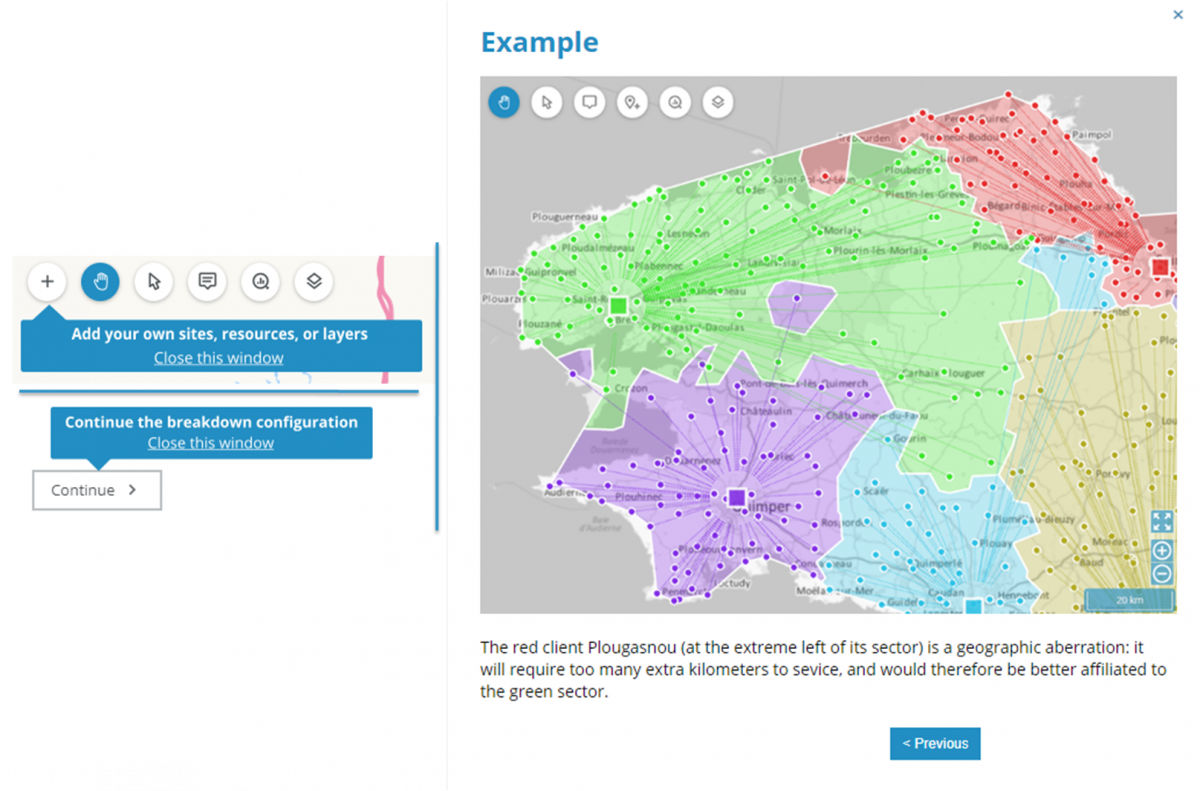Open the layers stack icon on Example map
The height and width of the screenshot is (791, 1200).
click(x=718, y=102)
